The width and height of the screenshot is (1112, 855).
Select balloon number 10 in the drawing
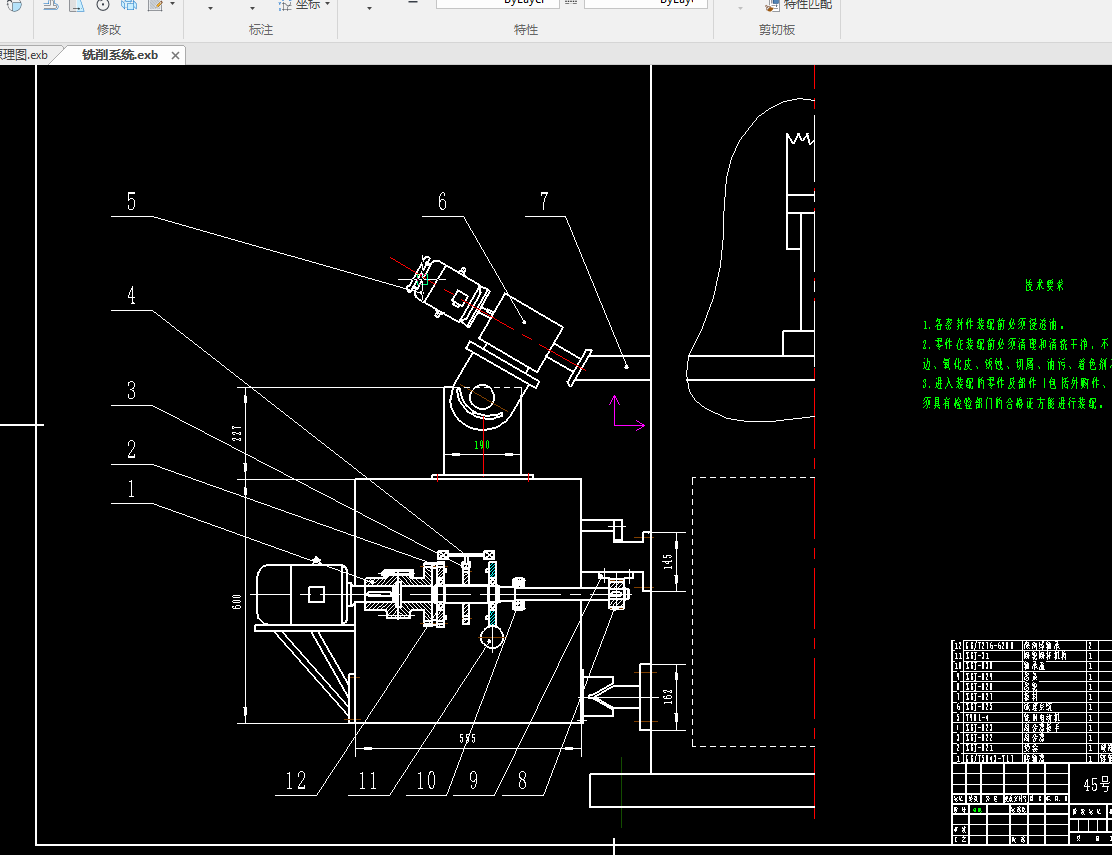tap(426, 781)
